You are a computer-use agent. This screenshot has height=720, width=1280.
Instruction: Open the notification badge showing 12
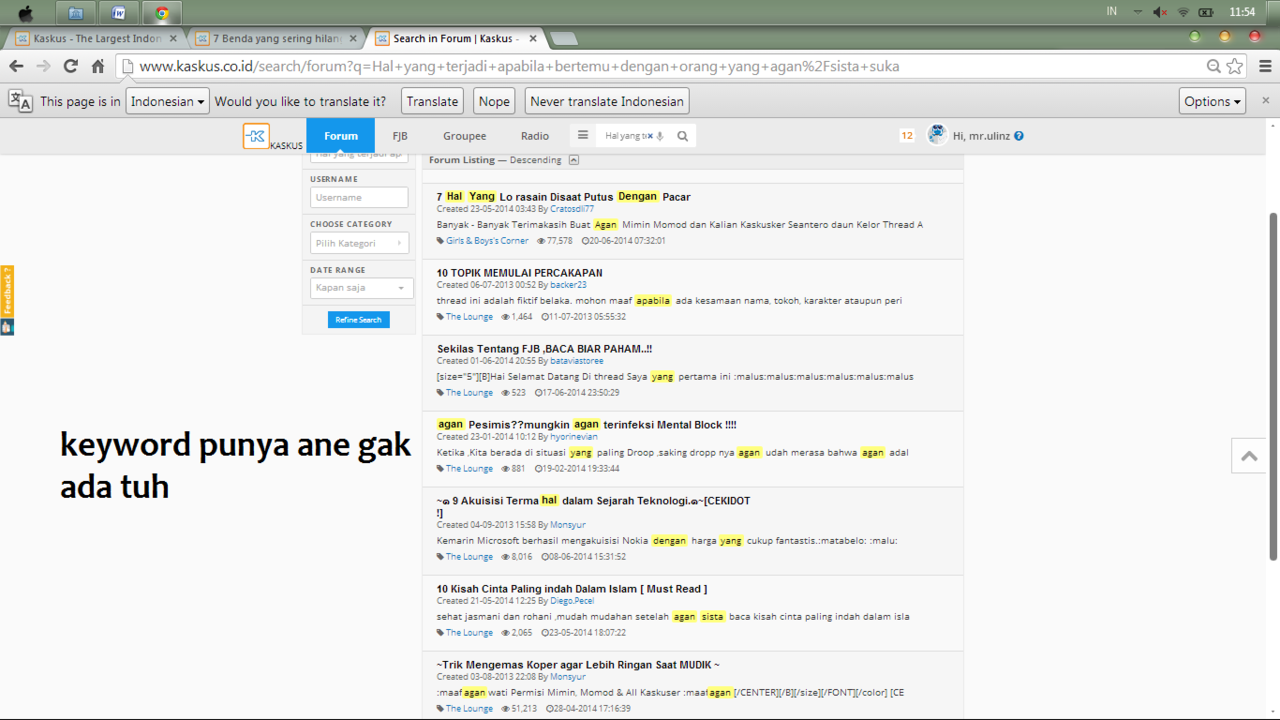[x=906, y=136]
